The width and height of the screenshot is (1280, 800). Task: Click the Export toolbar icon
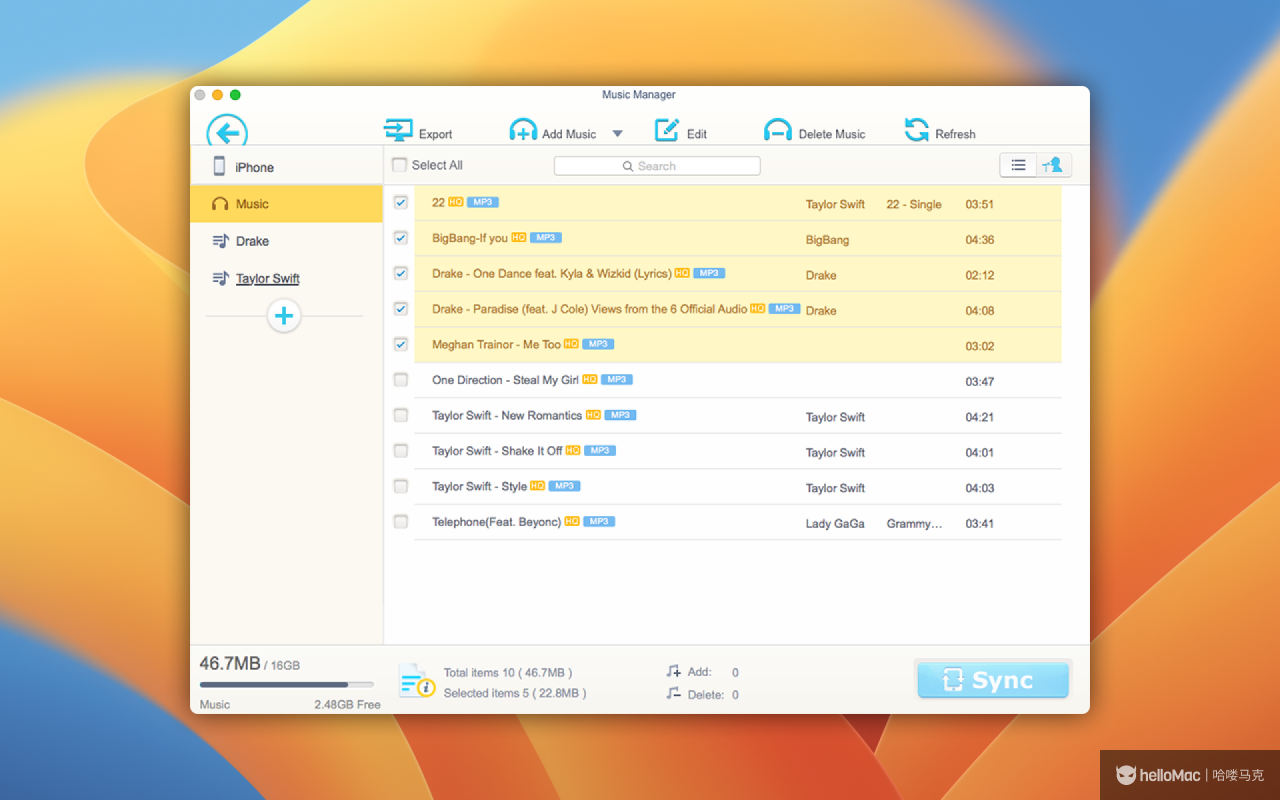tap(398, 130)
